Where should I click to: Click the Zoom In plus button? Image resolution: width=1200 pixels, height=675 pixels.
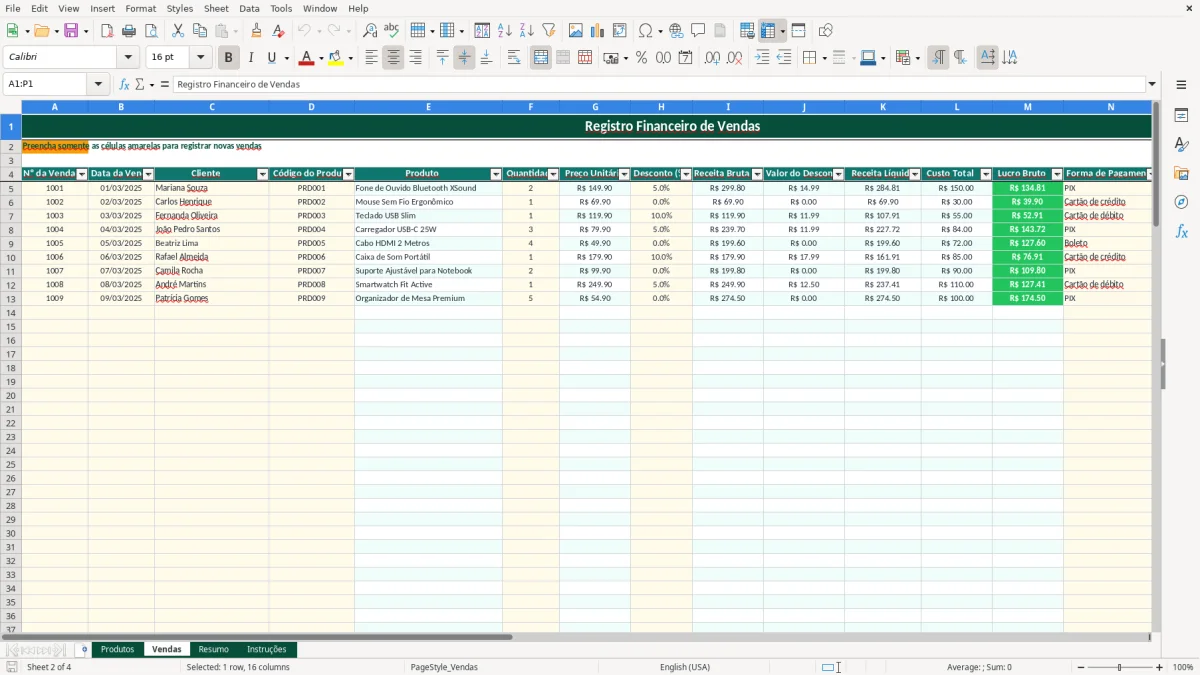coord(1159,667)
